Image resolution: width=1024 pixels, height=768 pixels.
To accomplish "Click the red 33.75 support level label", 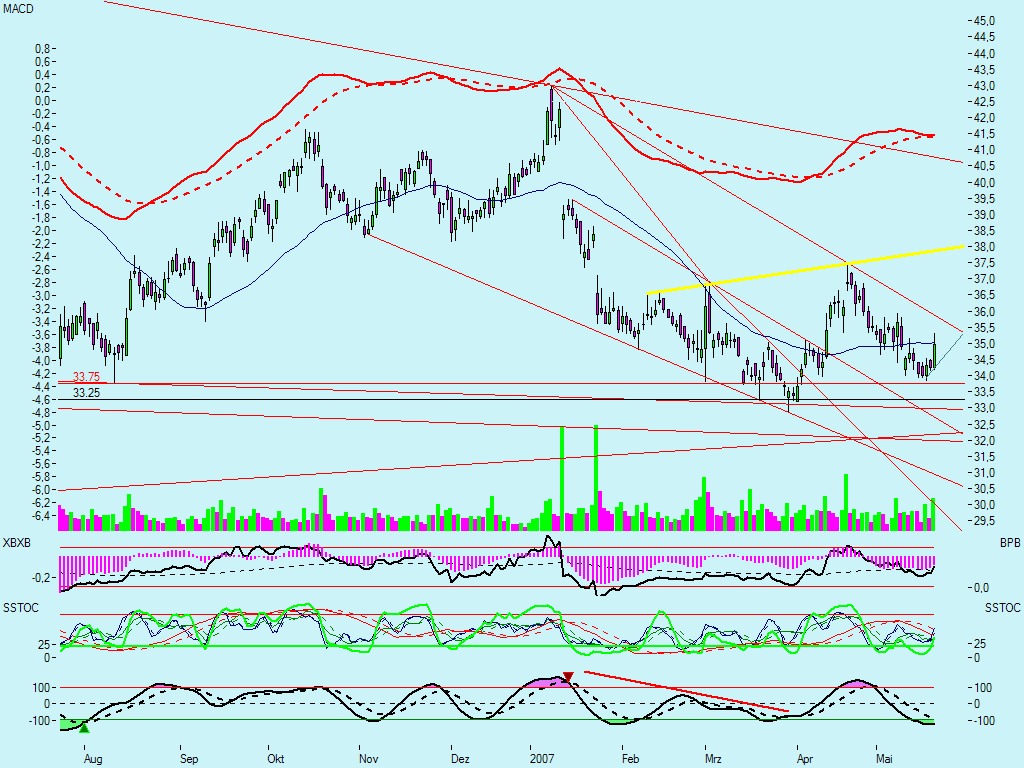I will click(86, 377).
